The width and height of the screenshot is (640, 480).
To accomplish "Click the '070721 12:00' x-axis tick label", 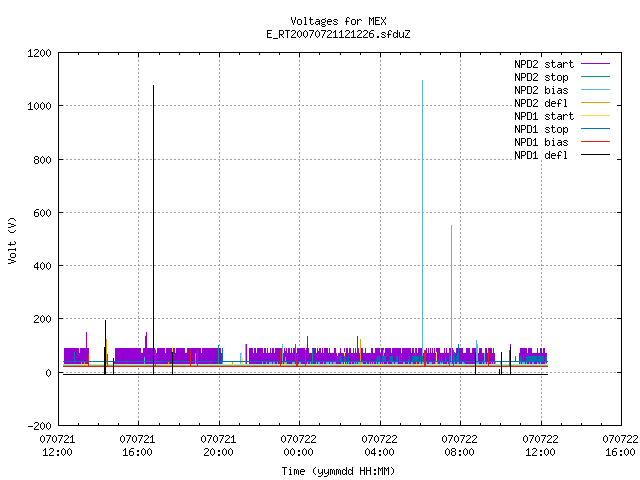I will tap(58, 446).
